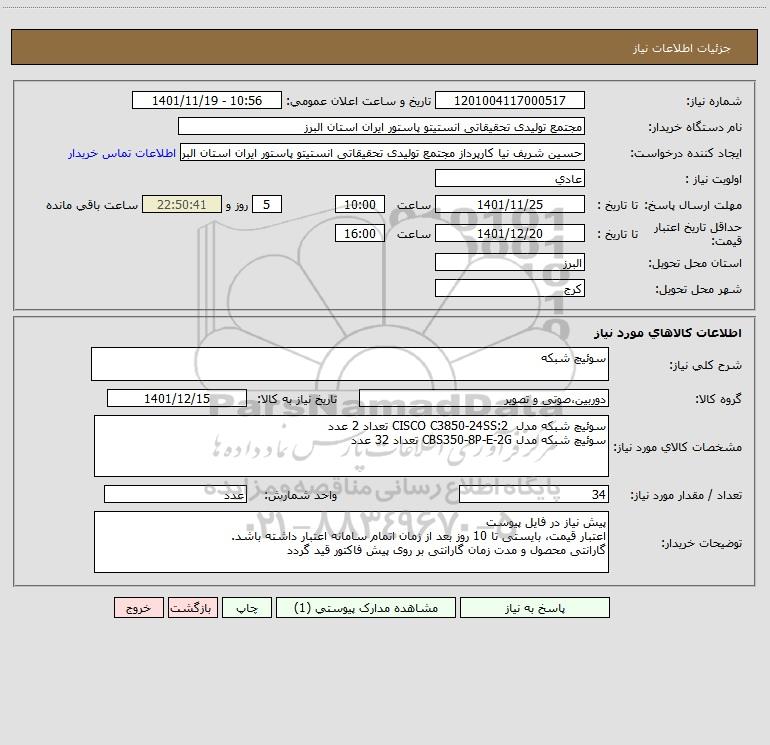Click the نام دستگاه خریدار label

pos(695,127)
